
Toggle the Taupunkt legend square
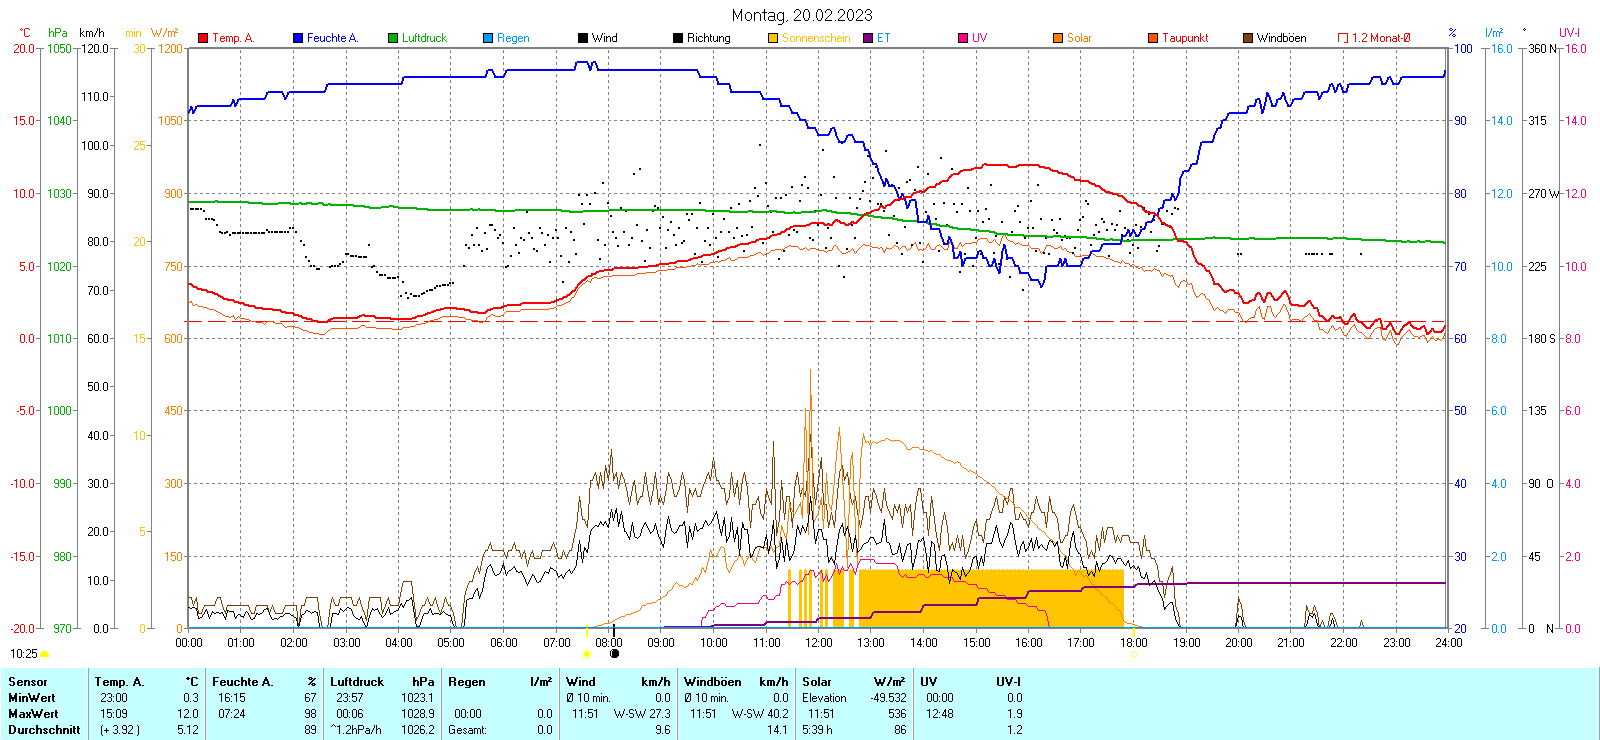pyautogui.click(x=1153, y=38)
